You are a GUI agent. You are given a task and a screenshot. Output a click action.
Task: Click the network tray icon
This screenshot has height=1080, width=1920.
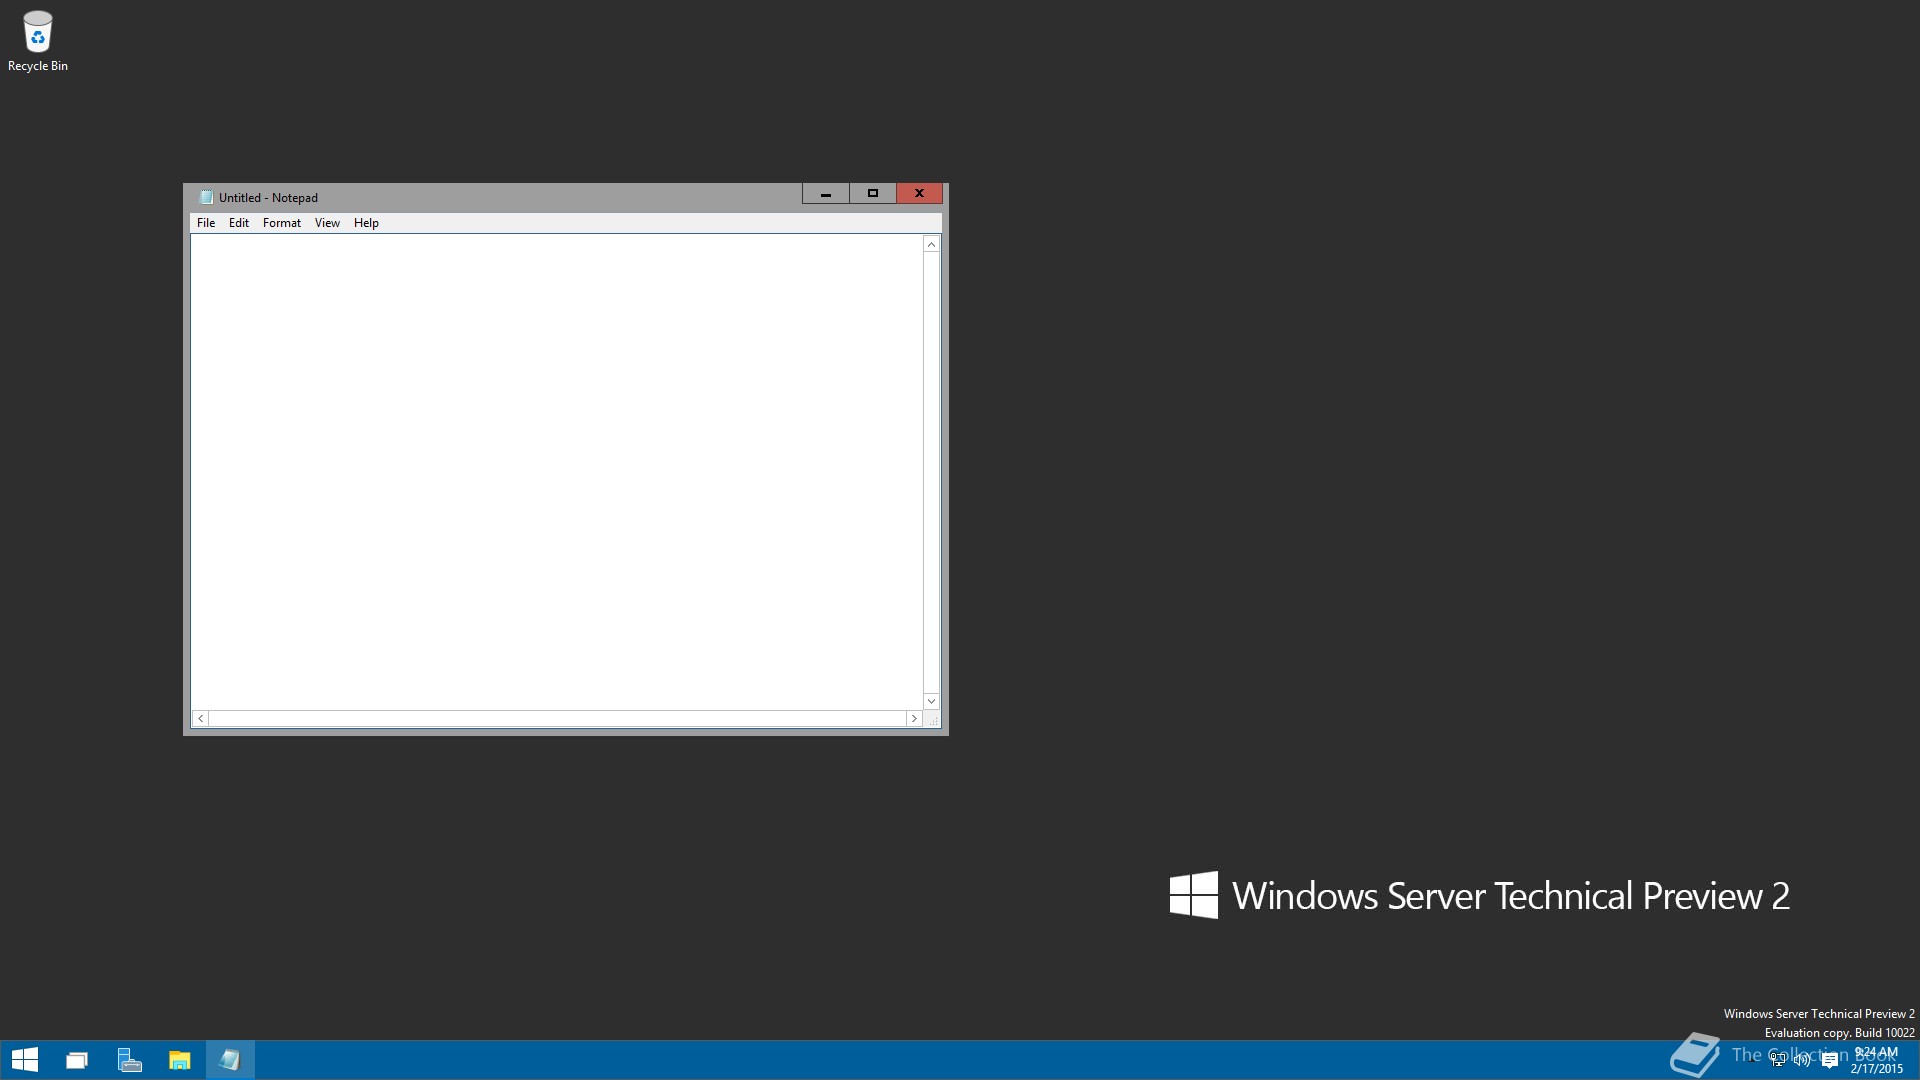click(x=1778, y=1060)
